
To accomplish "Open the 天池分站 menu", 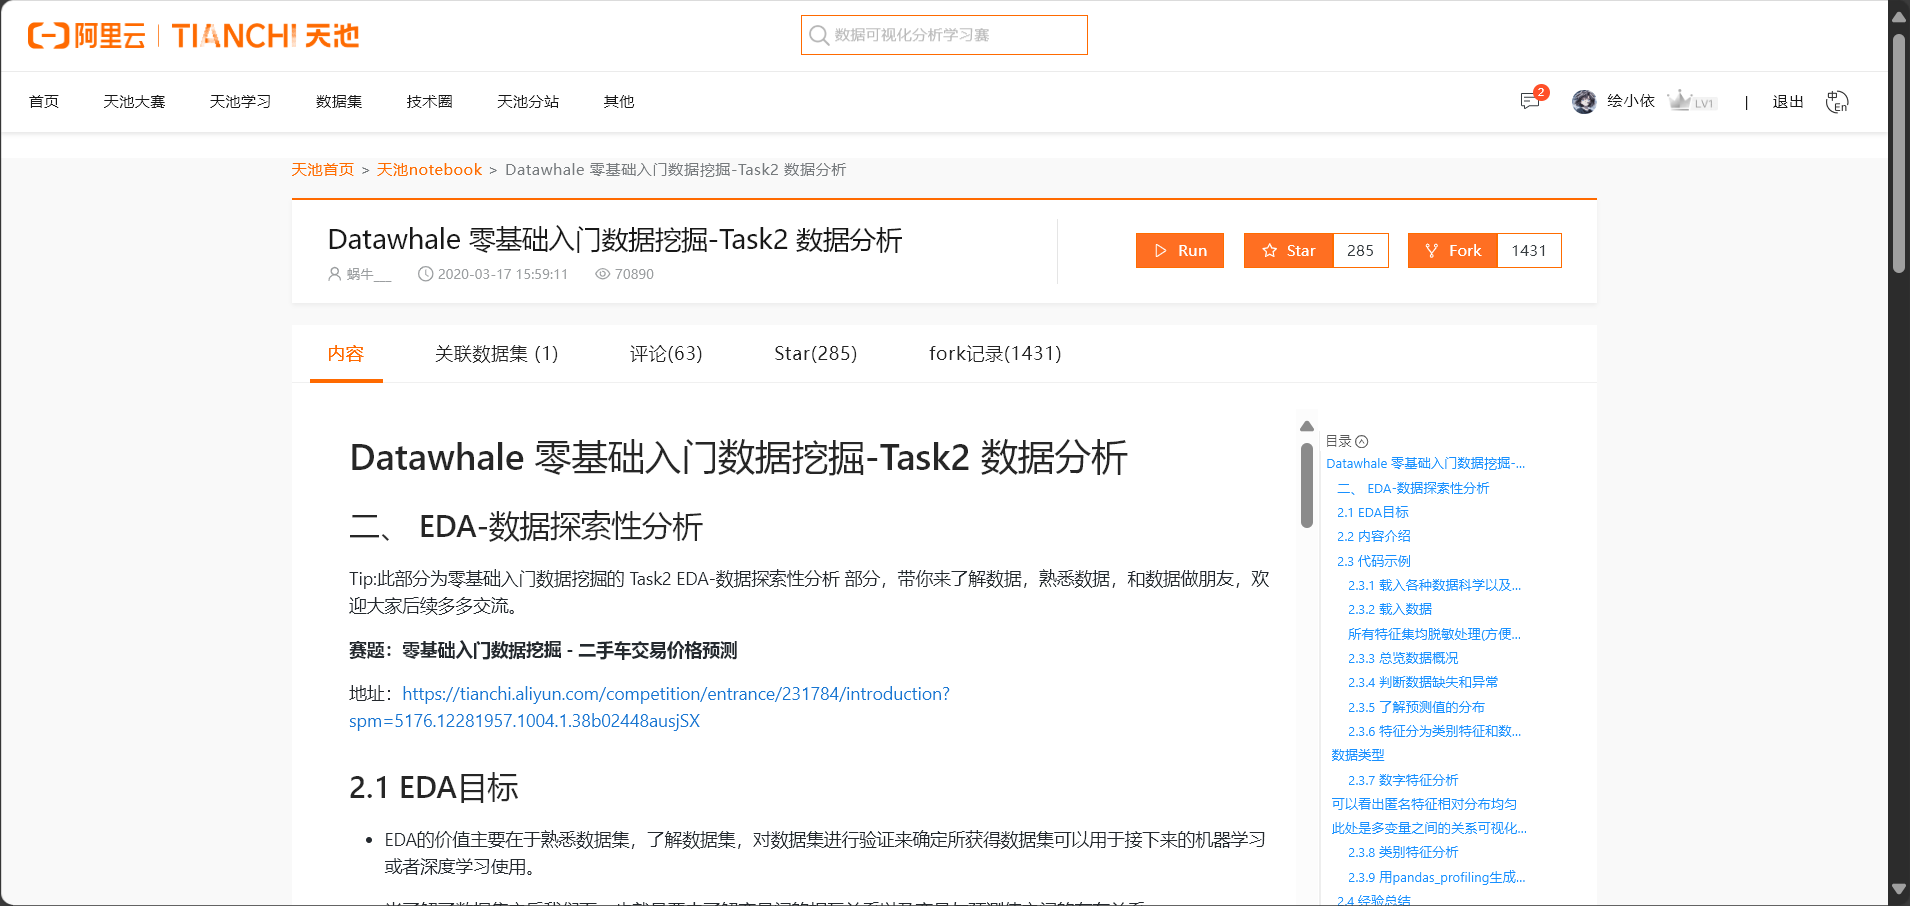I will tap(528, 102).
